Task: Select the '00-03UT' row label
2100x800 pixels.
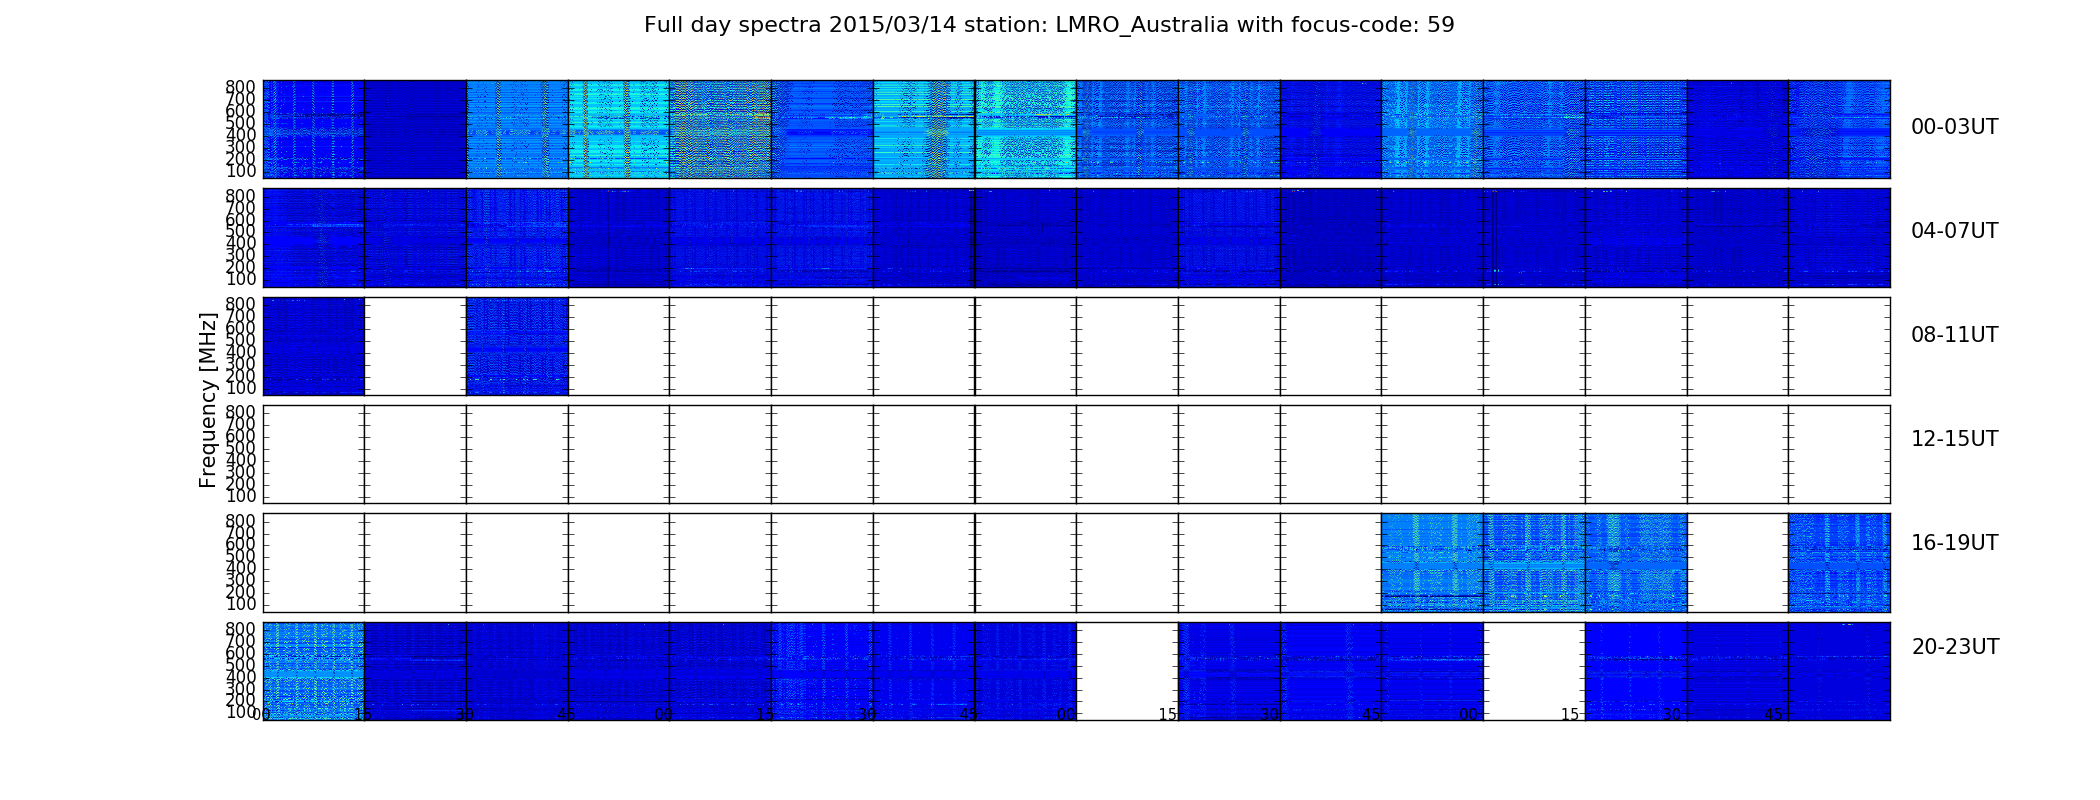Action: [1954, 127]
